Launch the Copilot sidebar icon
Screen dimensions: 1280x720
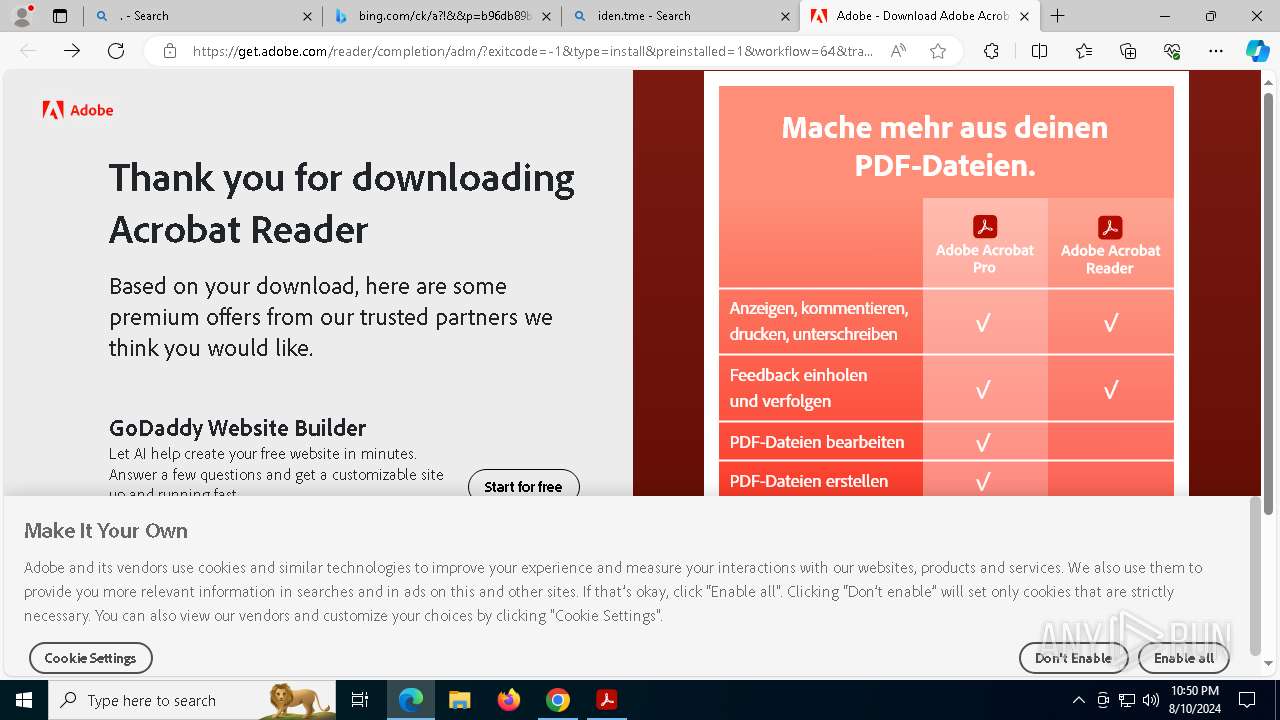1257,51
